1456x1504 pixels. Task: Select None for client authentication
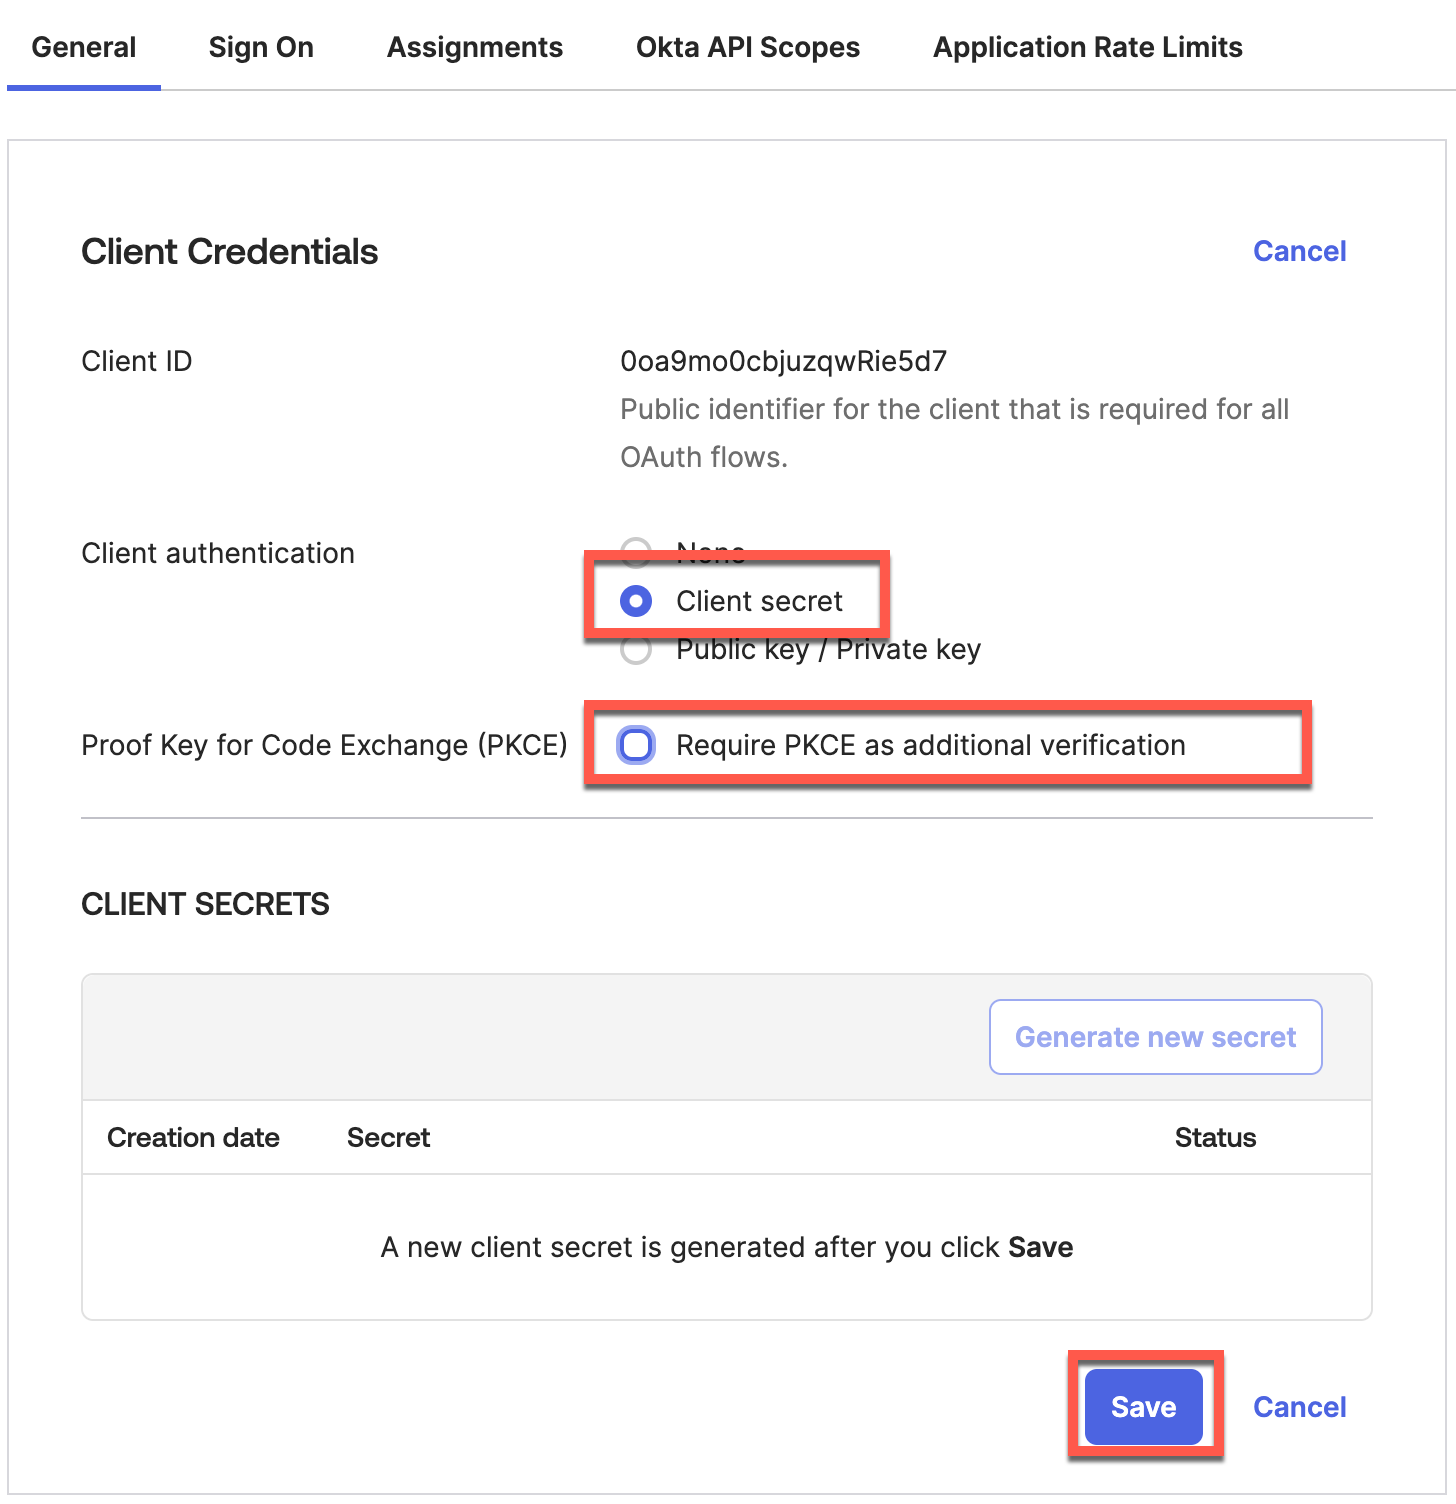[x=636, y=549]
